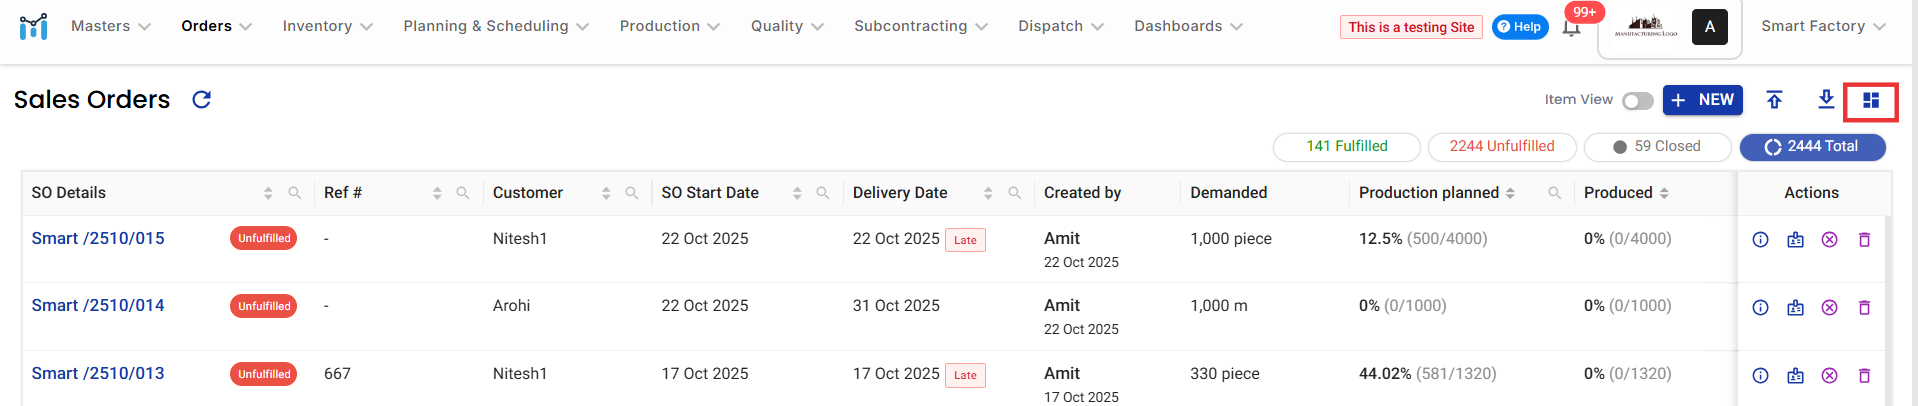Show the 59 Closed orders

click(1657, 147)
